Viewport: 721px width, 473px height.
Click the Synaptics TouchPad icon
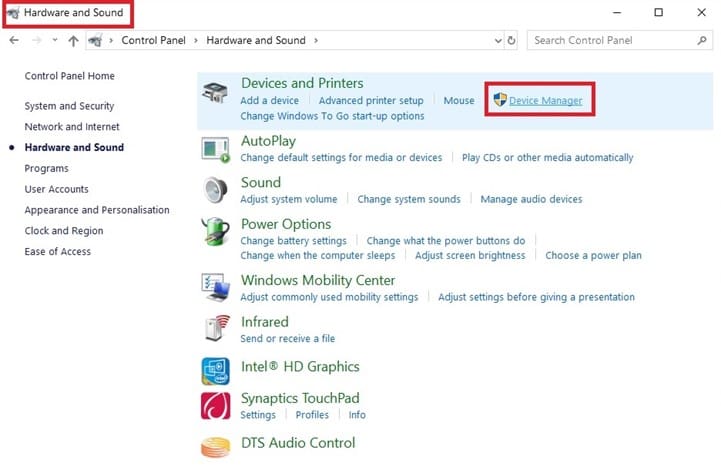pyautogui.click(x=215, y=405)
